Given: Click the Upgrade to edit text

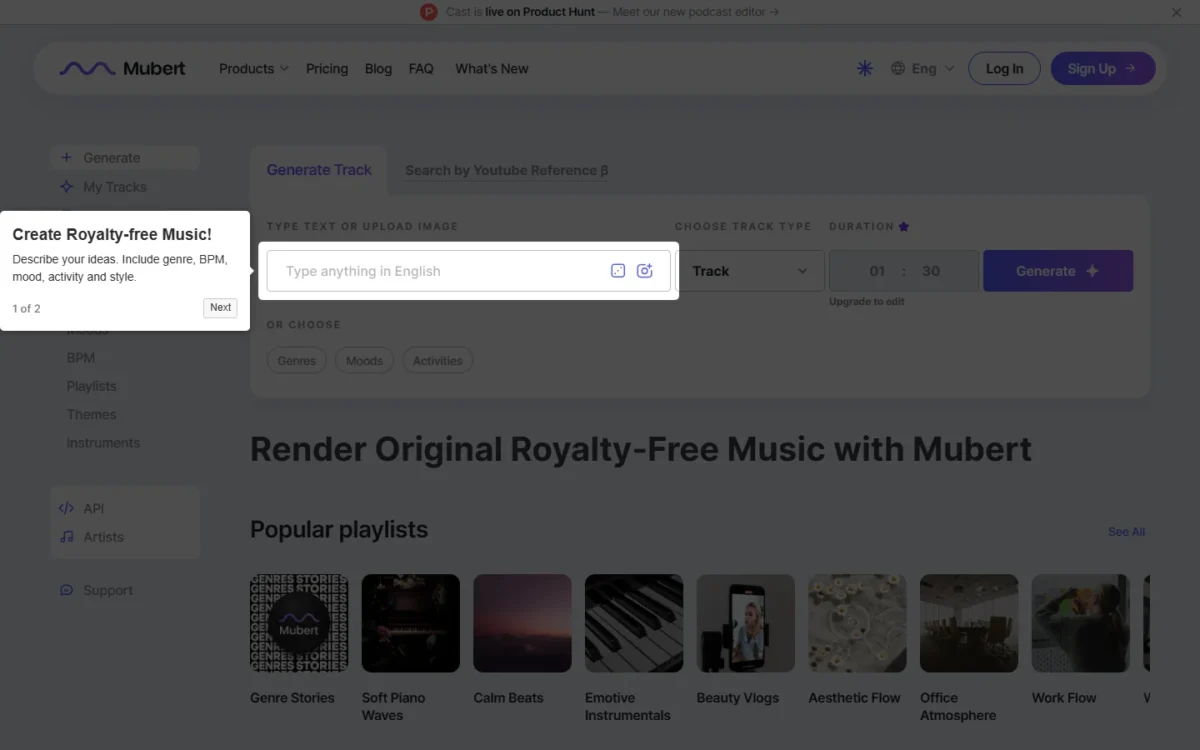Looking at the screenshot, I should [867, 301].
